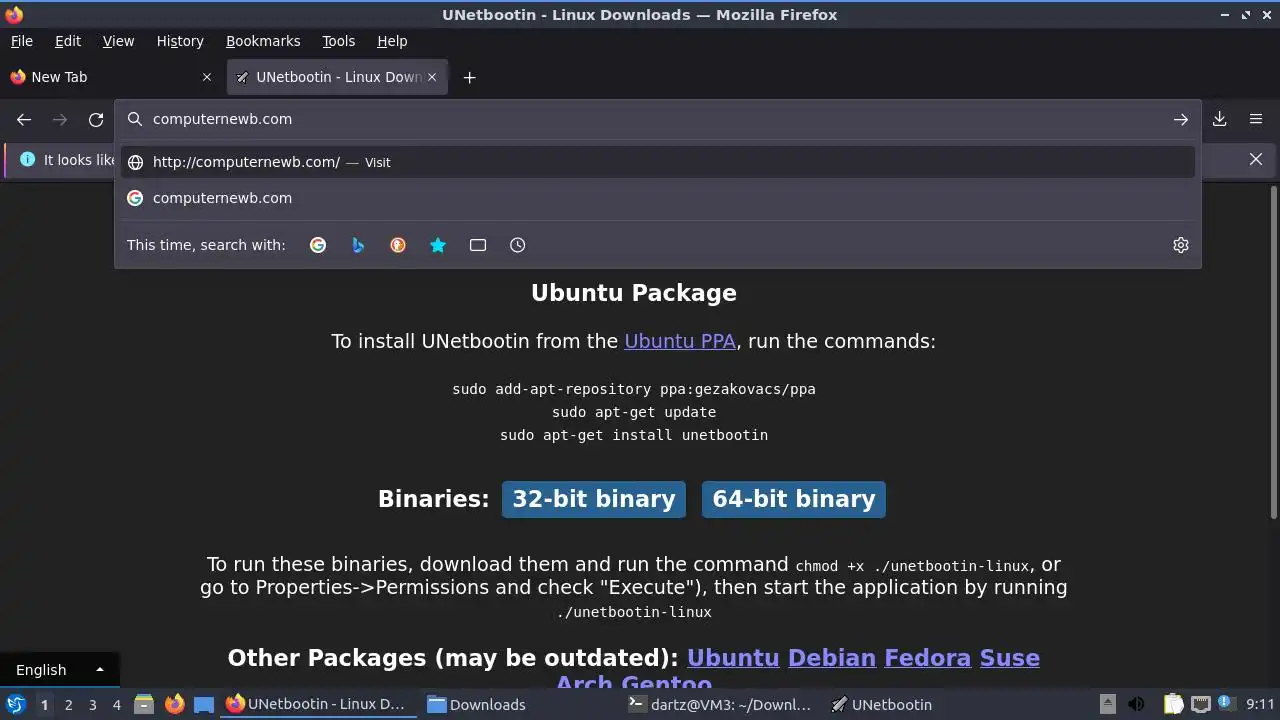This screenshot has width=1280, height=720.
Task: Open the Downloads panel icon in toolbar
Action: click(x=1220, y=119)
